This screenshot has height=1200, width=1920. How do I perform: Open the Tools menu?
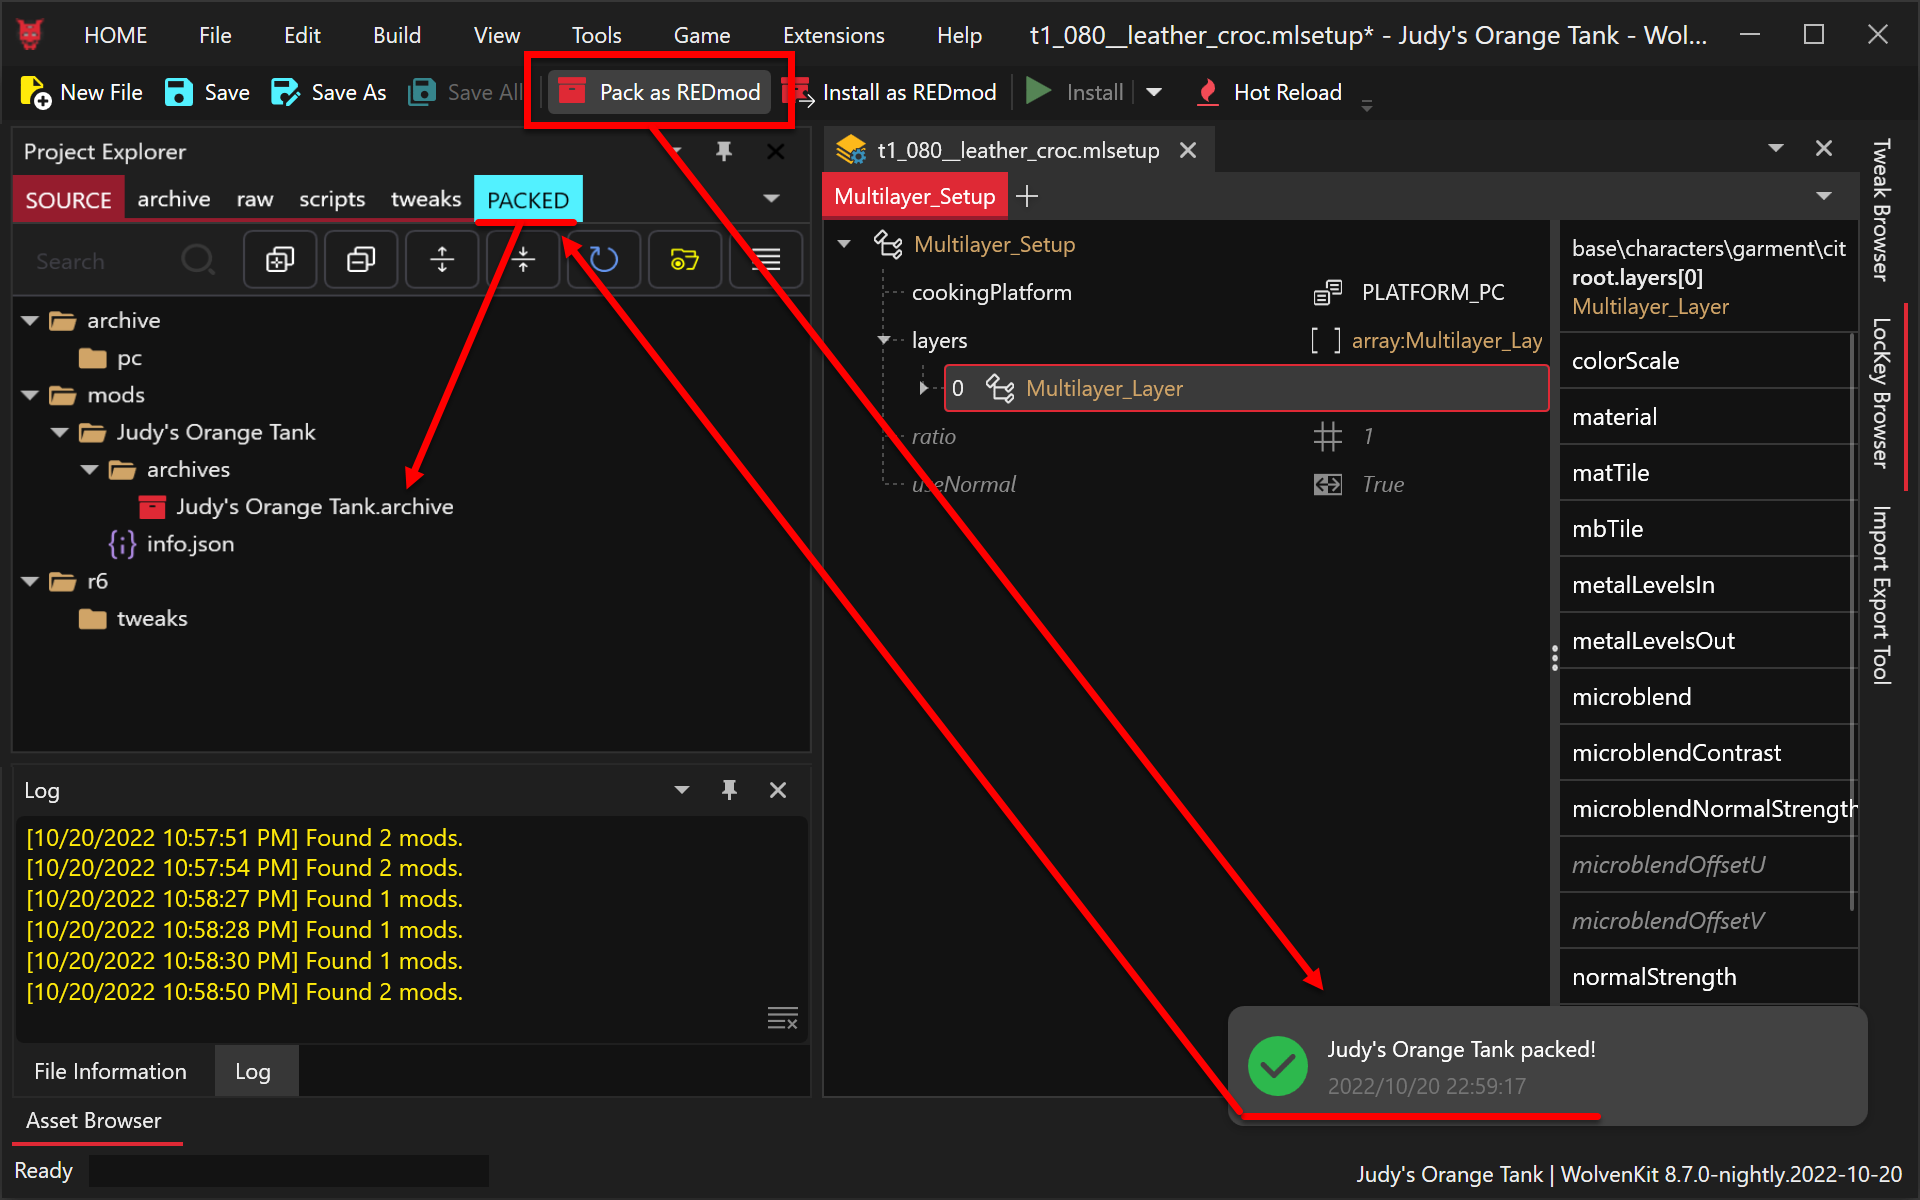coord(596,35)
